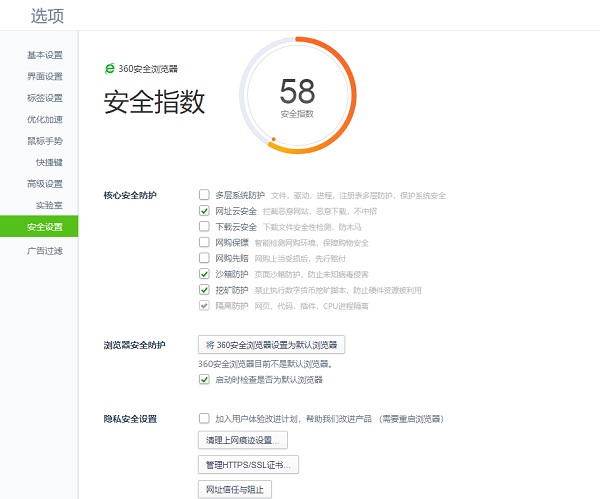Screen dimensions: 600x499
Task: Open 高级设置 section
Action: click(45, 184)
